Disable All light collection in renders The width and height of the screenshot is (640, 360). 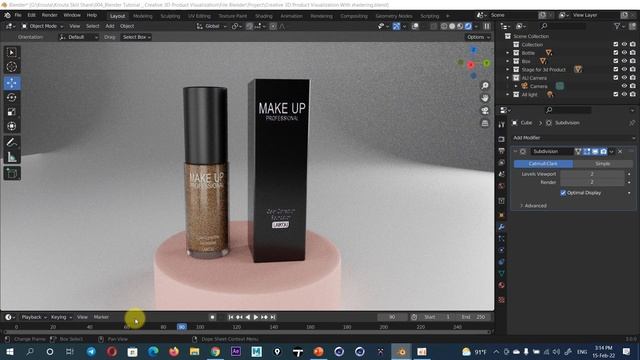(633, 94)
